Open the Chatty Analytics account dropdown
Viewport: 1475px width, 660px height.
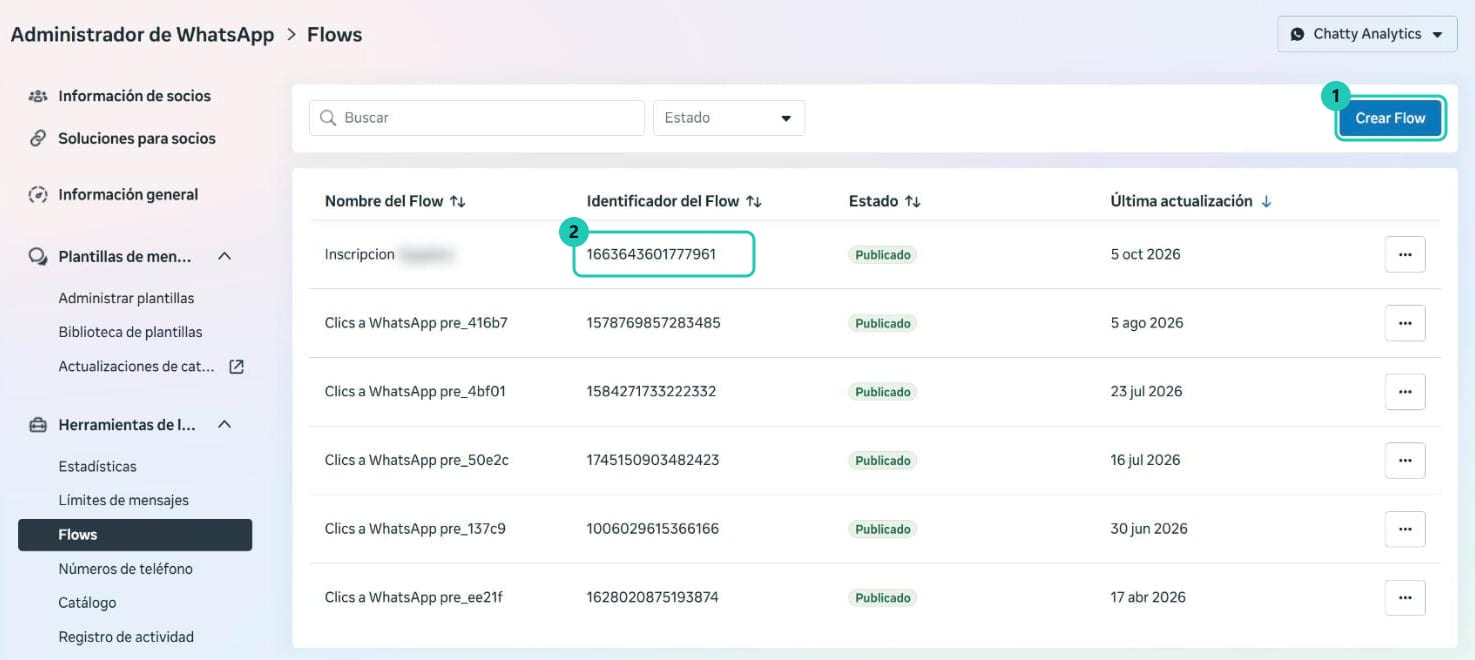click(1367, 34)
